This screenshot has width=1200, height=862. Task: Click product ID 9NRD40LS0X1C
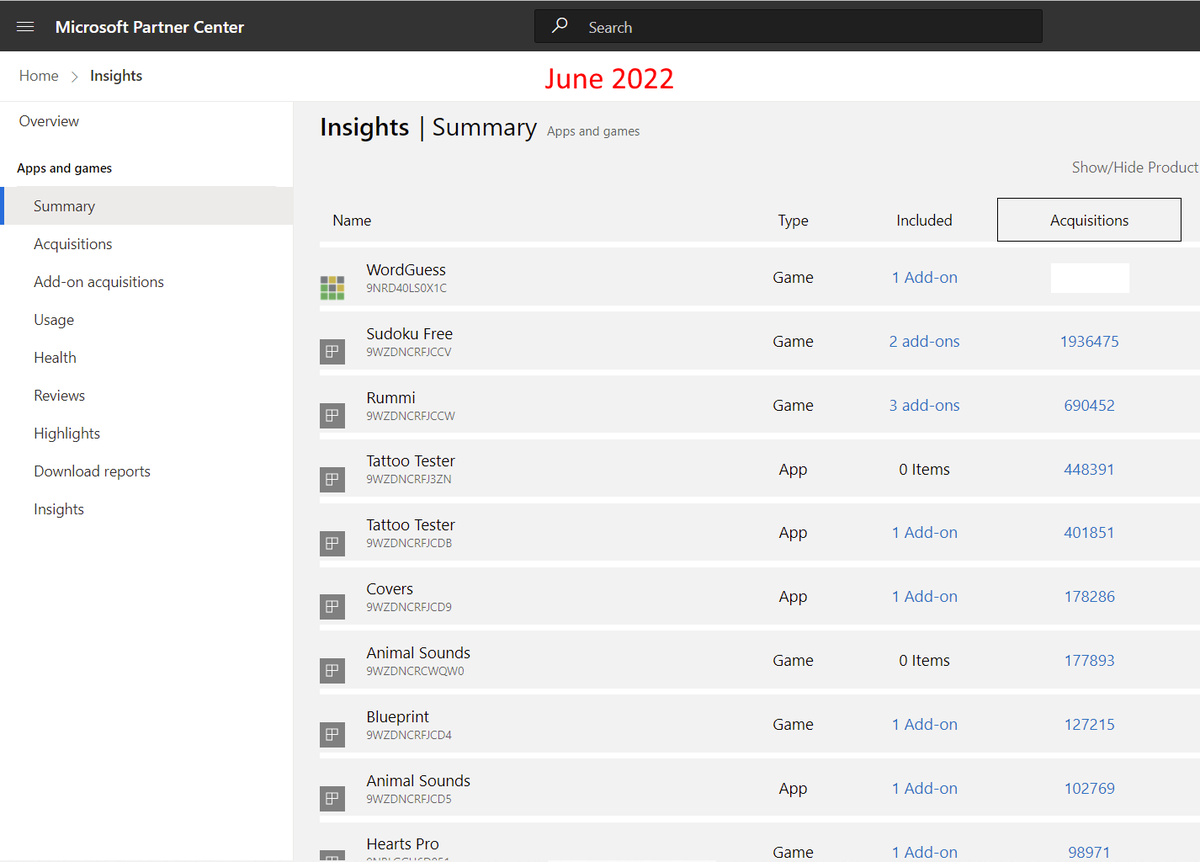[406, 288]
